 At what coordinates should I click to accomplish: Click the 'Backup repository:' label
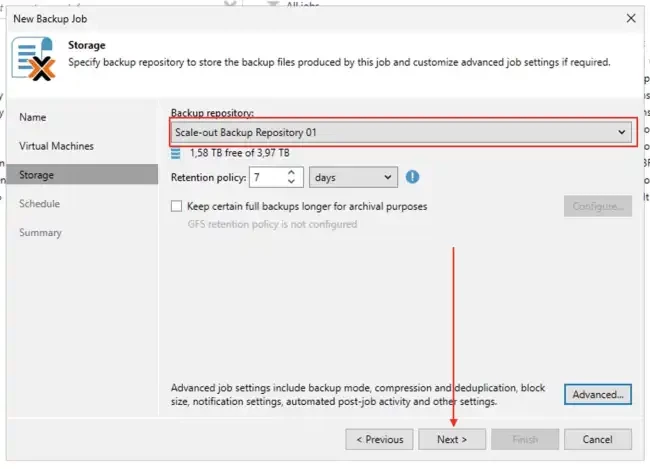click(x=212, y=113)
